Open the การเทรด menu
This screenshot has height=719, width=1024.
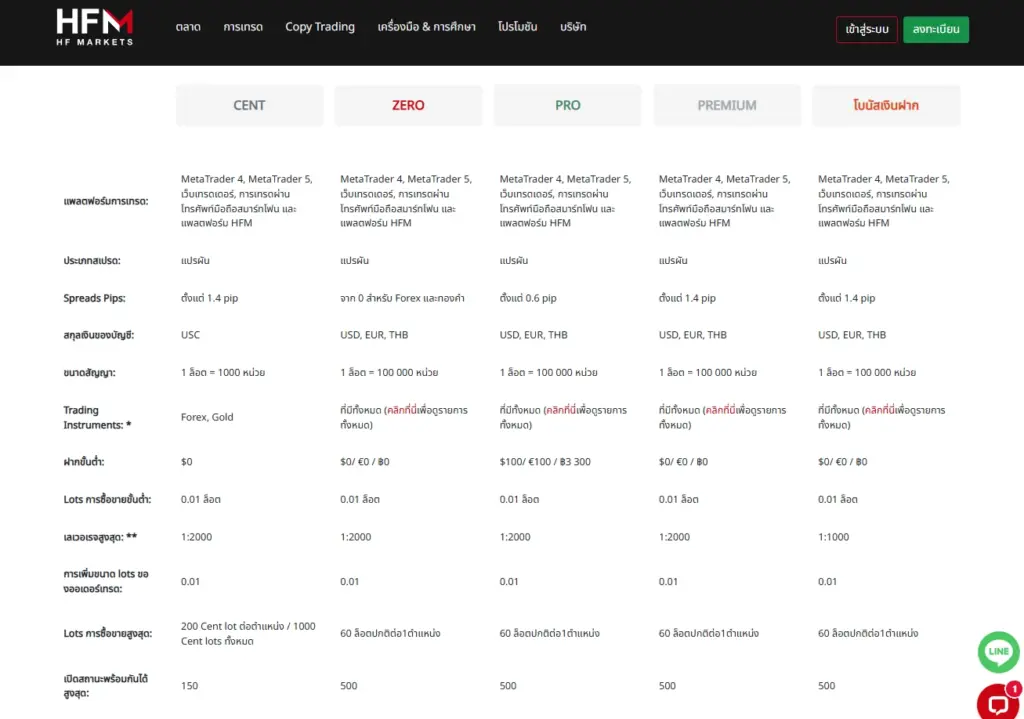(x=243, y=27)
